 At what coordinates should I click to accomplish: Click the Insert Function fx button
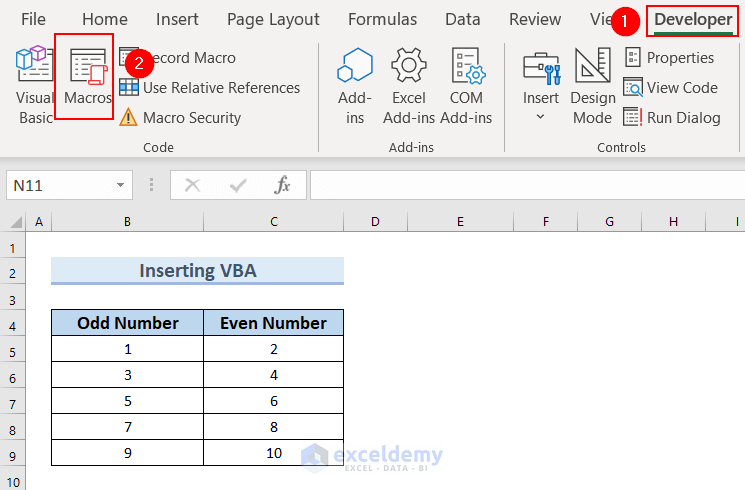[283, 185]
